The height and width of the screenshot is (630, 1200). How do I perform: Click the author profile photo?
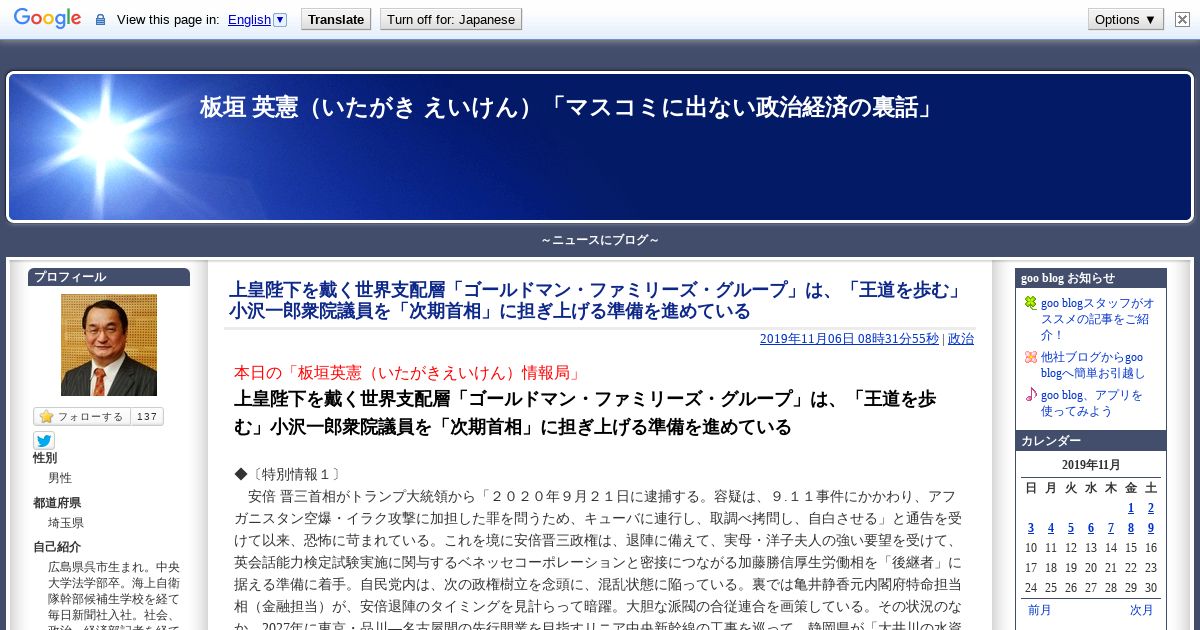(109, 345)
